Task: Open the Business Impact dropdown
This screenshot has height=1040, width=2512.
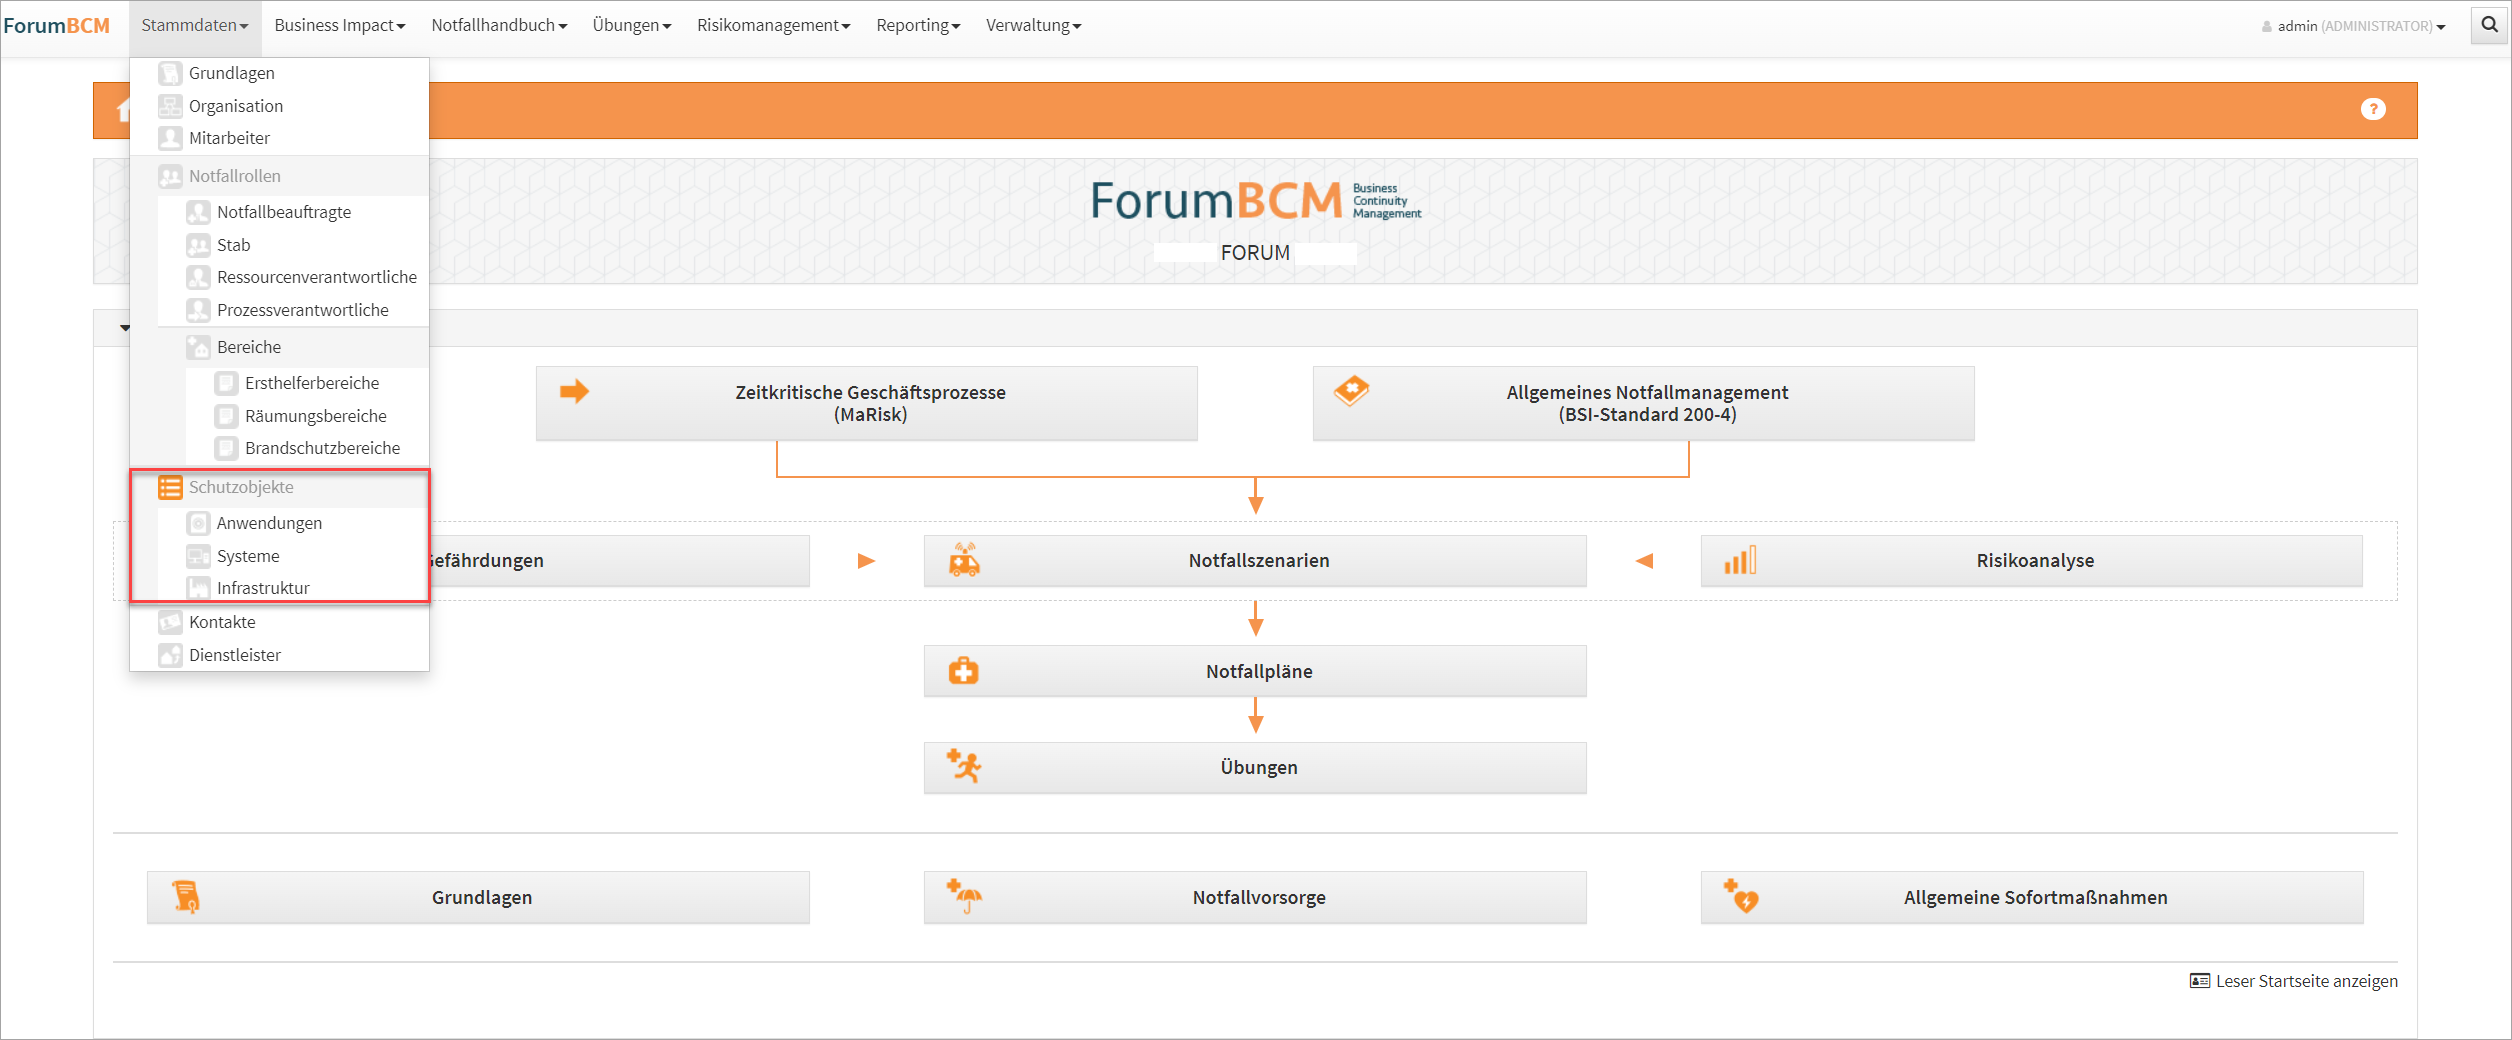Action: pos(340,25)
